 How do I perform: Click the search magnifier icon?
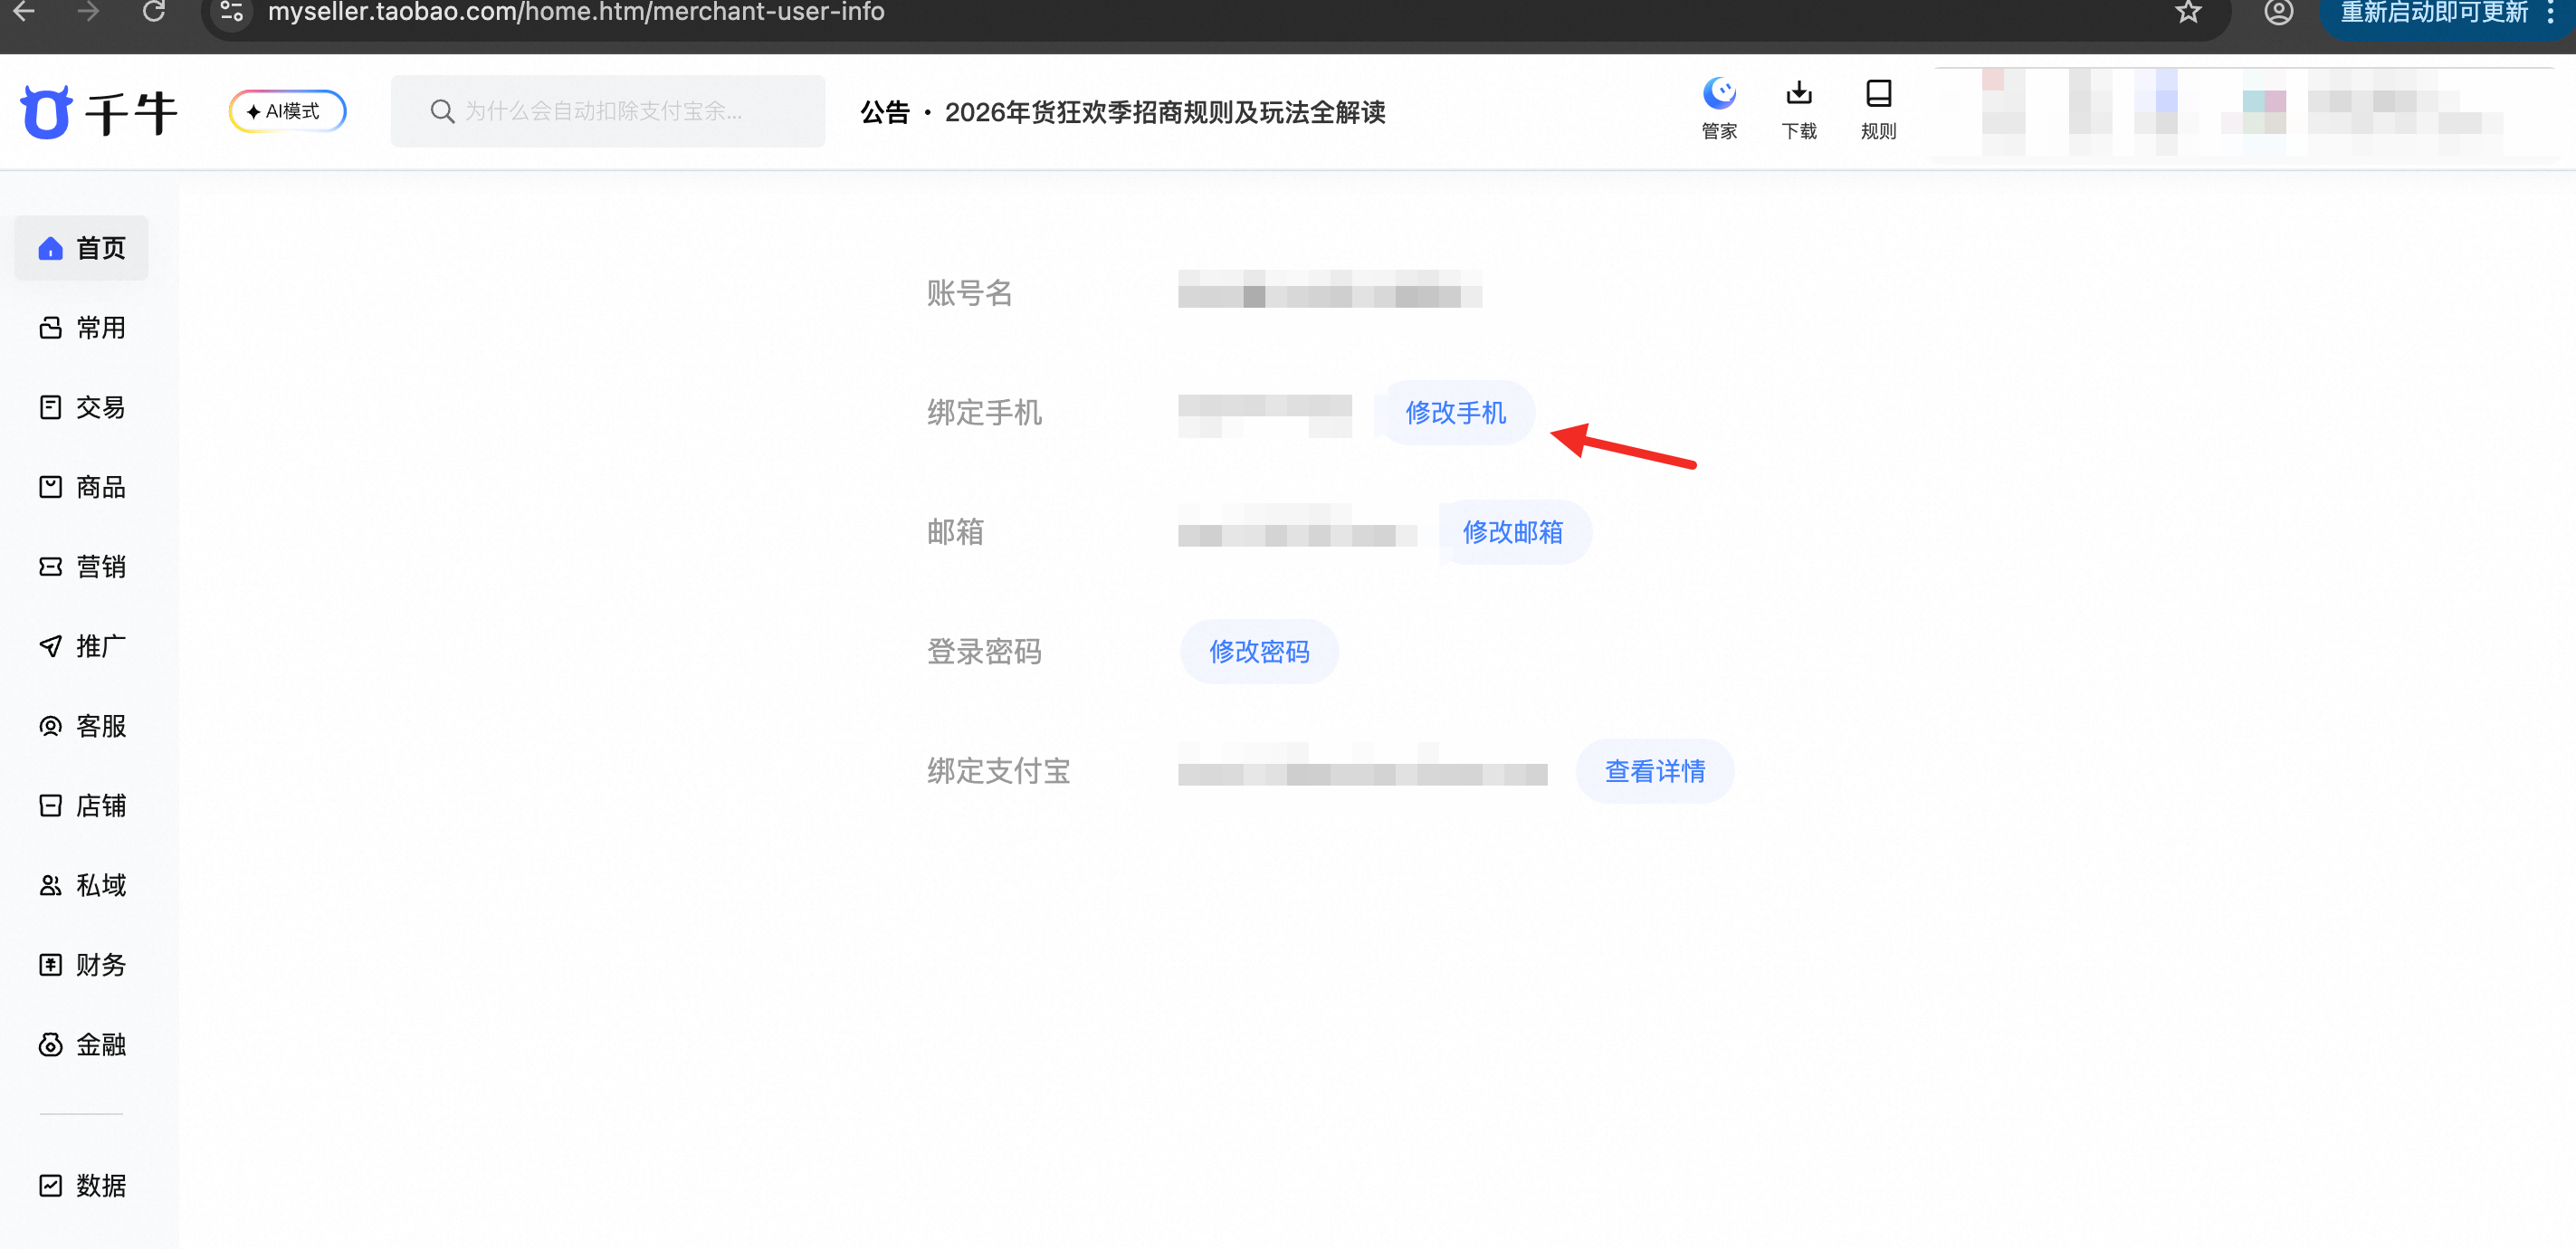tap(442, 111)
